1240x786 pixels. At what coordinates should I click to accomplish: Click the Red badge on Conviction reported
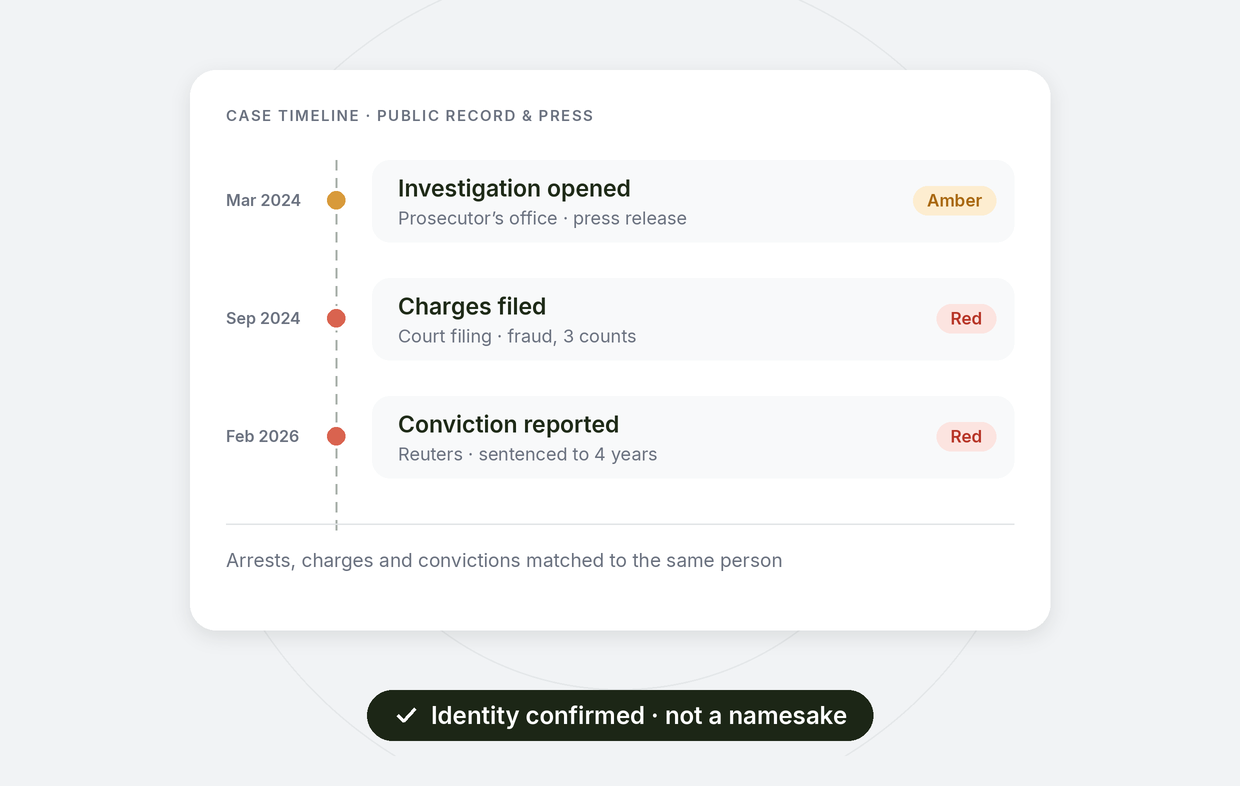click(966, 436)
